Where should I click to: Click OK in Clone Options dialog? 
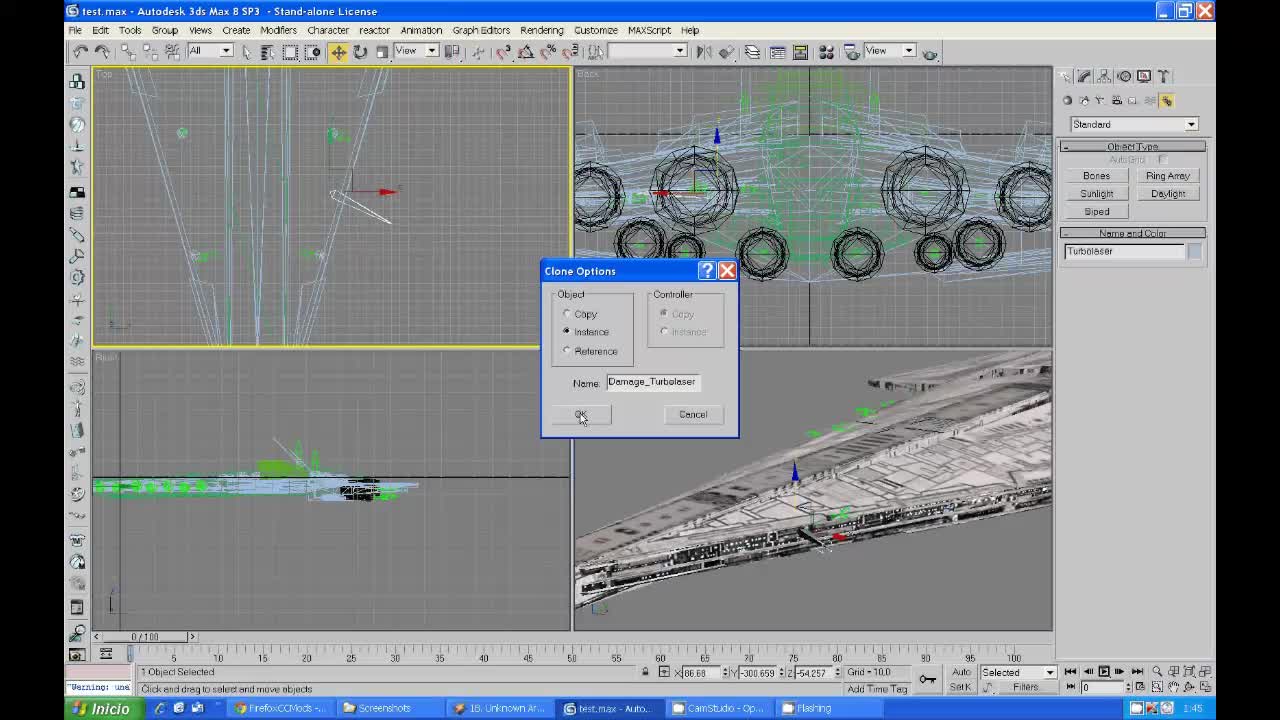click(581, 415)
